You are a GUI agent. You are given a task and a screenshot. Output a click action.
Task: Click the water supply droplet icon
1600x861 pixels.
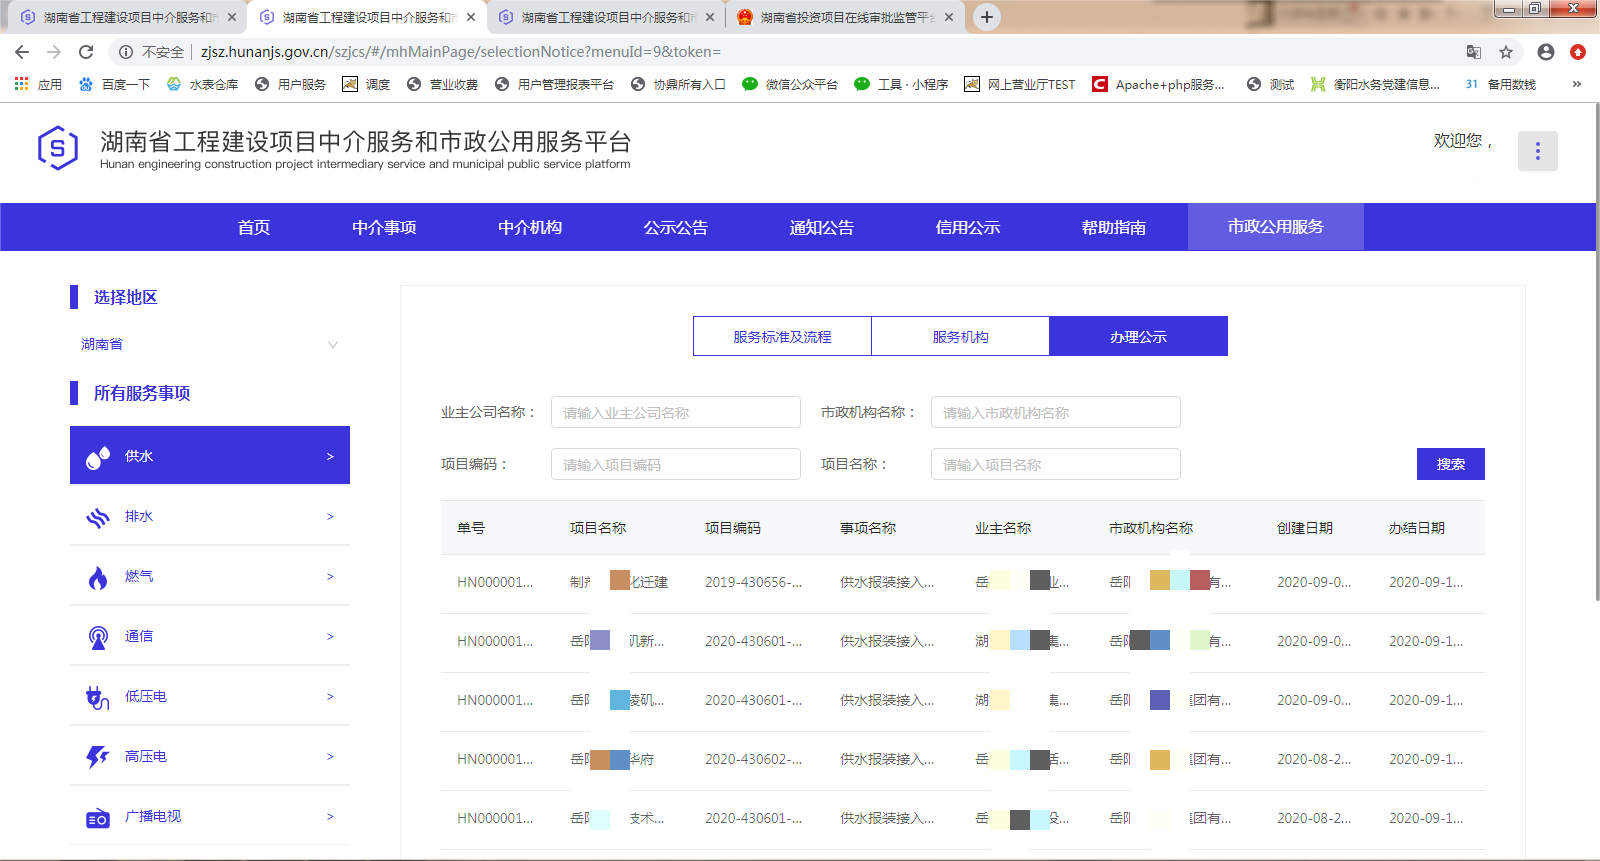point(98,457)
